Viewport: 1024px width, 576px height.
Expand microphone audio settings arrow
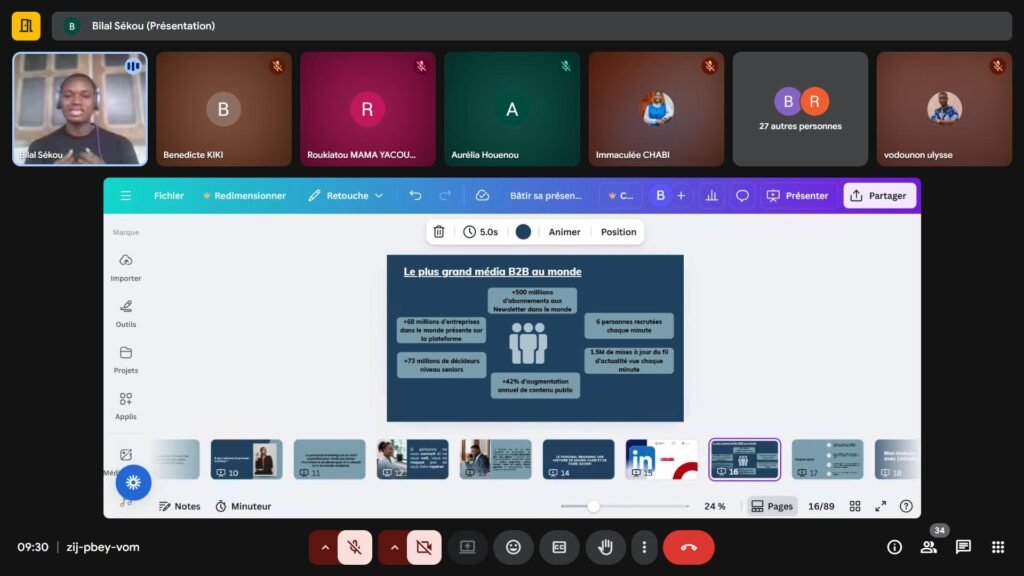[x=323, y=547]
